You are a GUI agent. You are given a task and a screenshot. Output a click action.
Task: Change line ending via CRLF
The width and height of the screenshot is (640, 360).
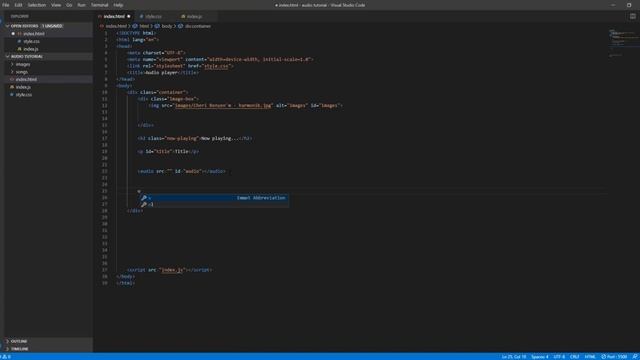point(574,357)
